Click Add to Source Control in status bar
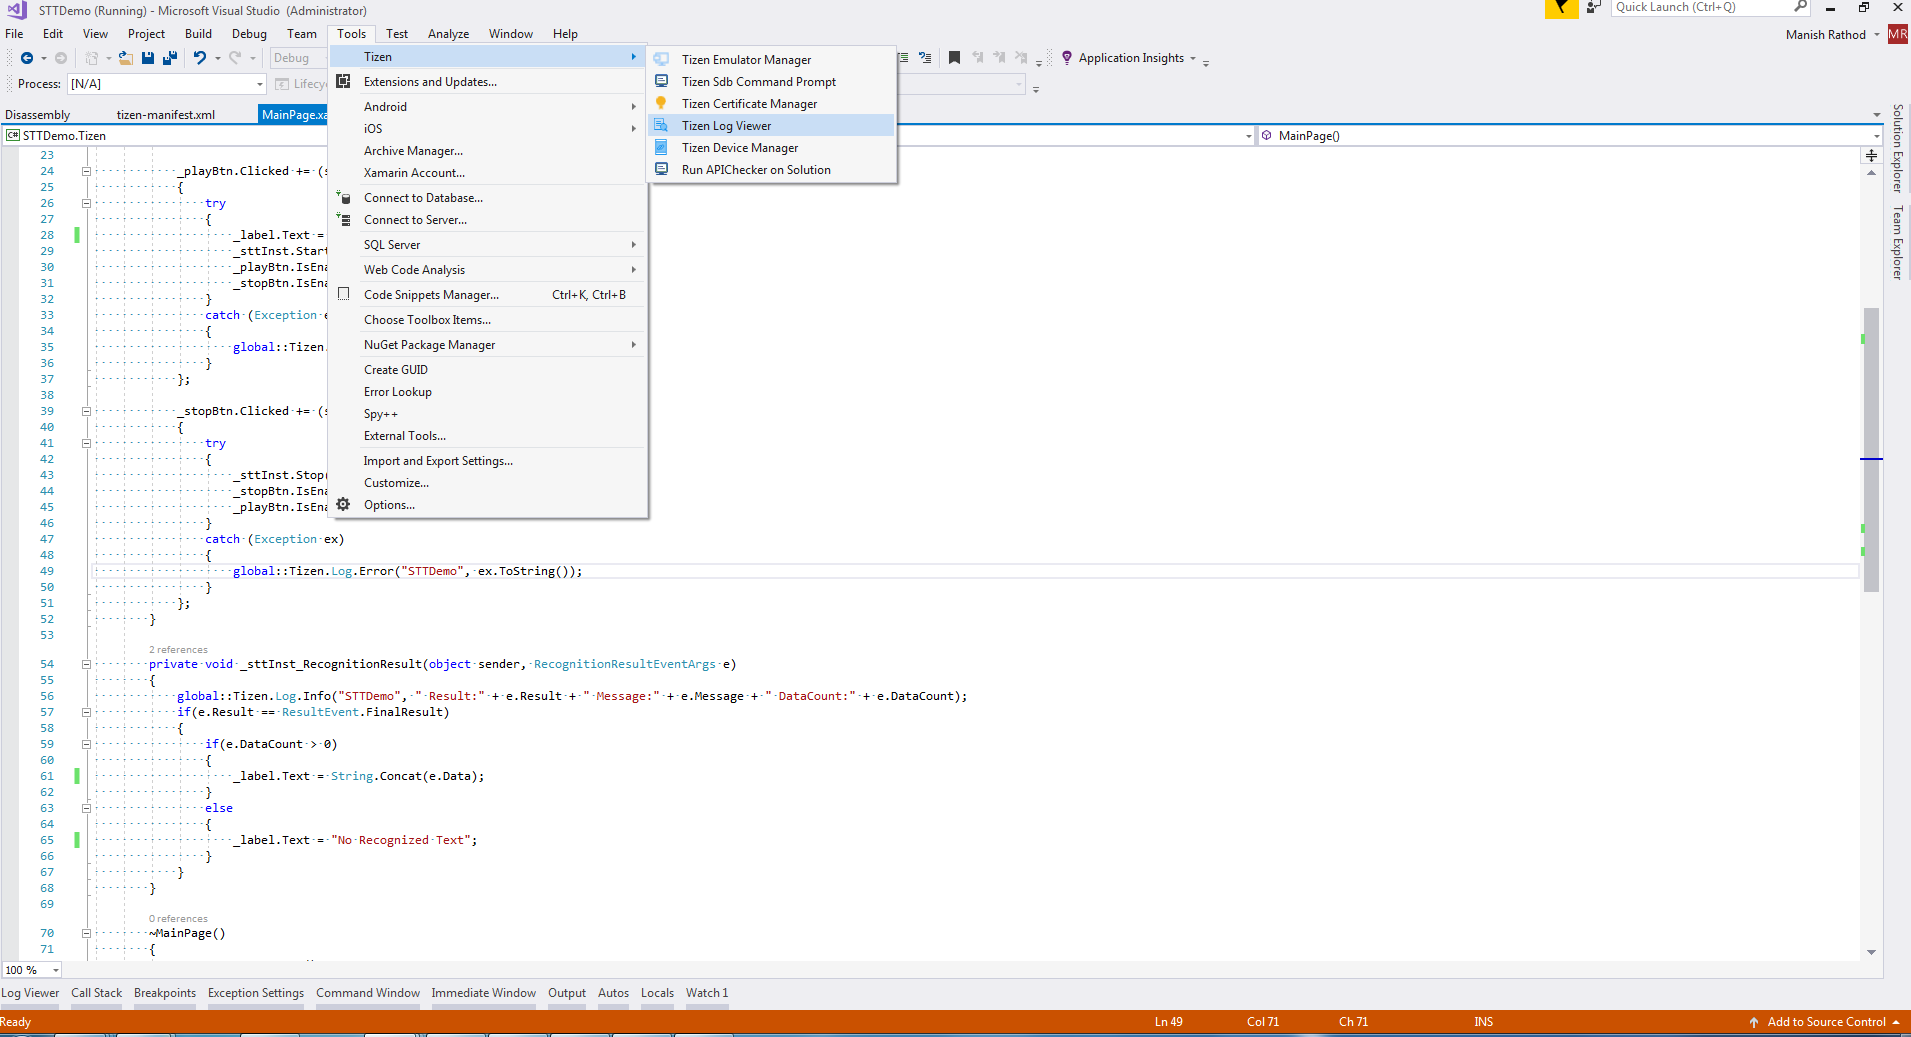The height and width of the screenshot is (1037, 1911). (x=1825, y=1022)
